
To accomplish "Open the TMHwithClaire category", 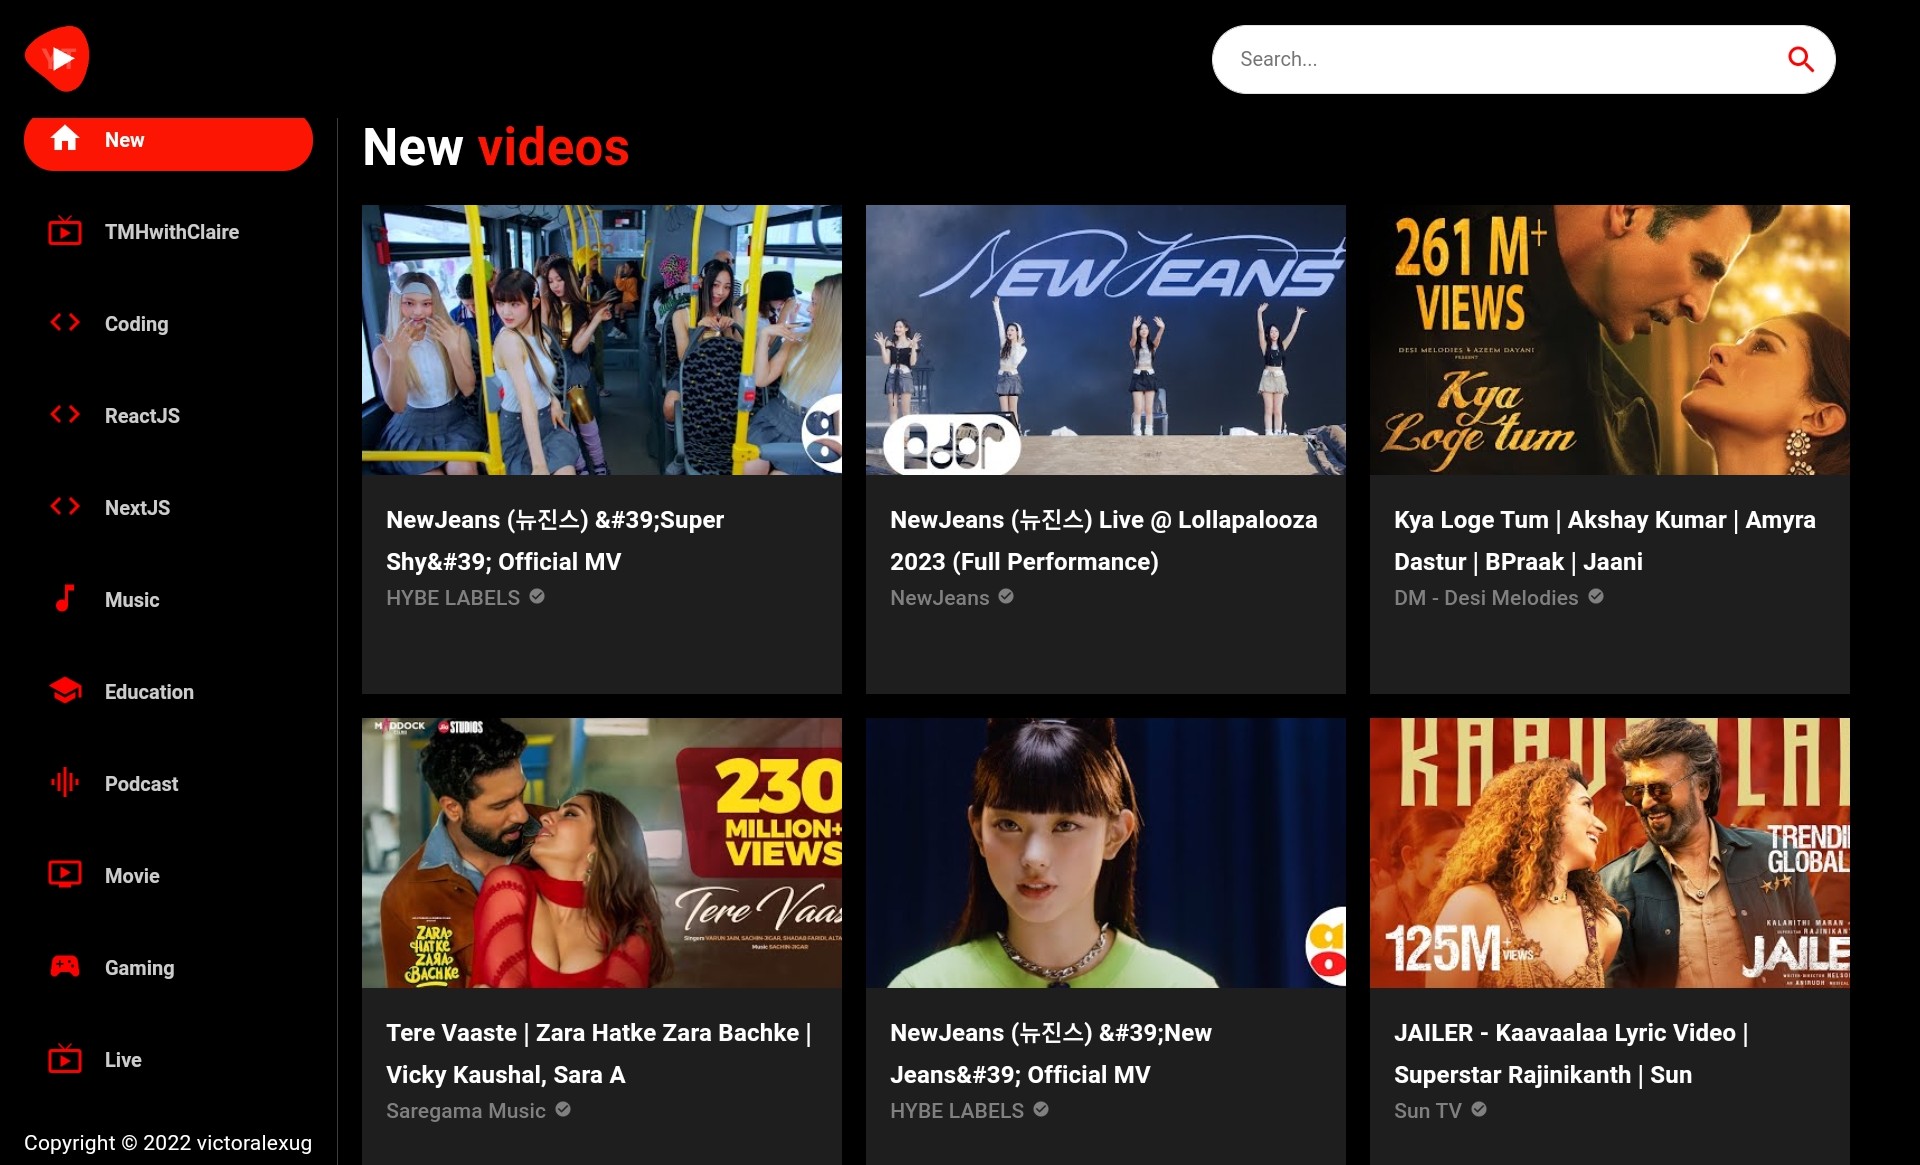I will coord(172,232).
